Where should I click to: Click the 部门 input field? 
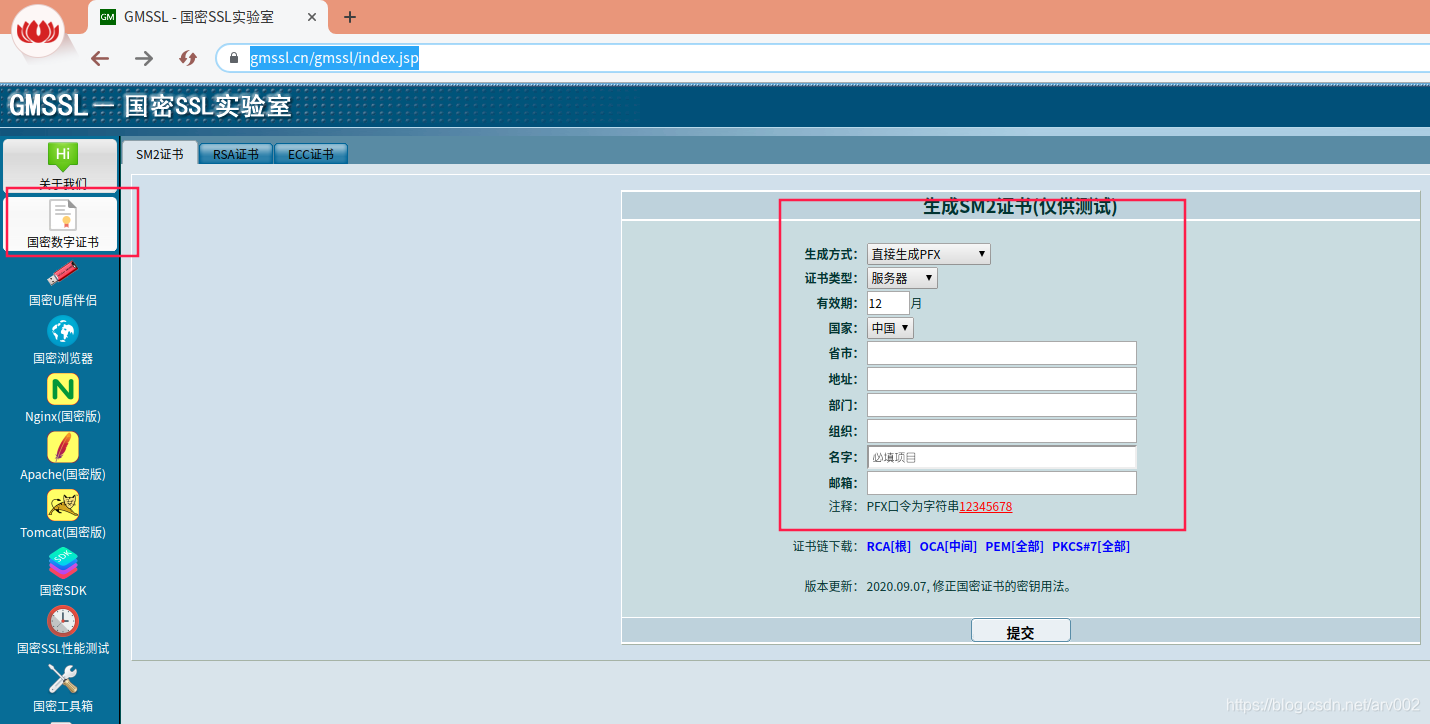point(1002,405)
